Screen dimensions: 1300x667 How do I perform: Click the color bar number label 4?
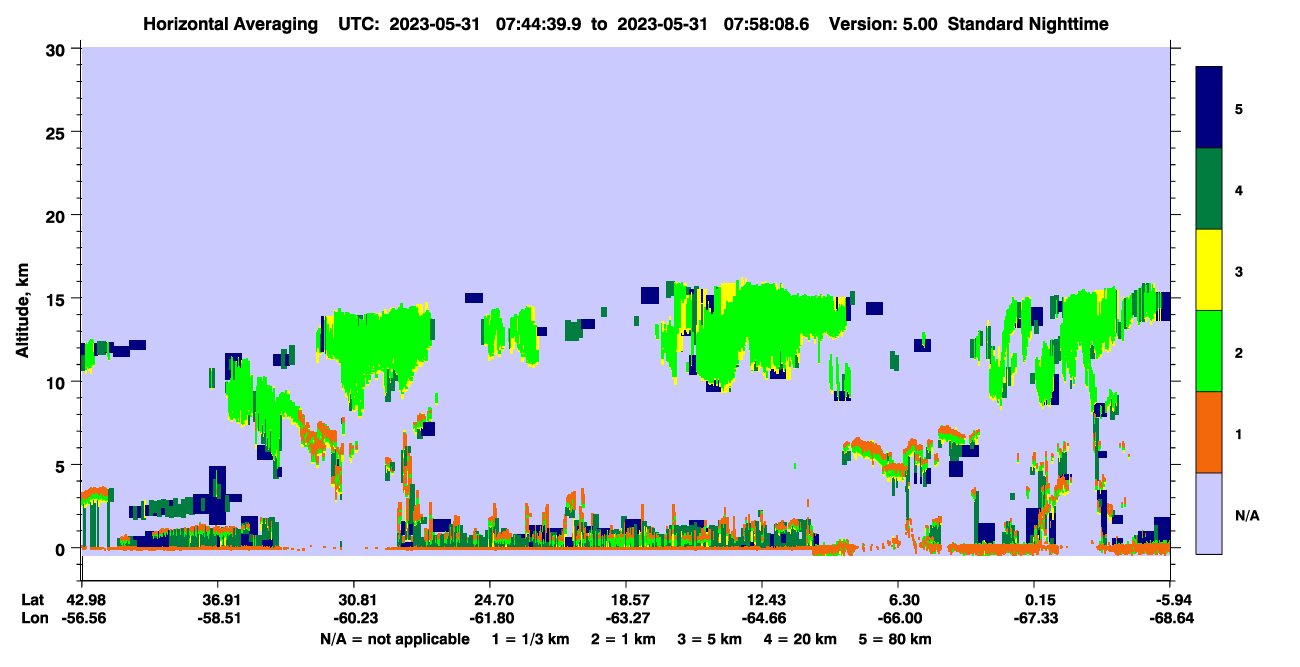tap(1239, 189)
